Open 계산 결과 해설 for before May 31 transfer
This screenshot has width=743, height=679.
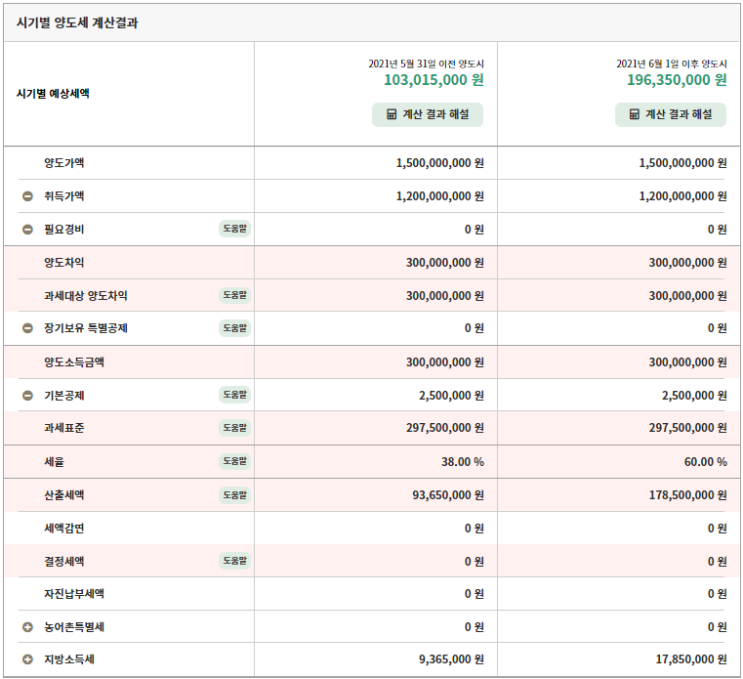tap(427, 115)
